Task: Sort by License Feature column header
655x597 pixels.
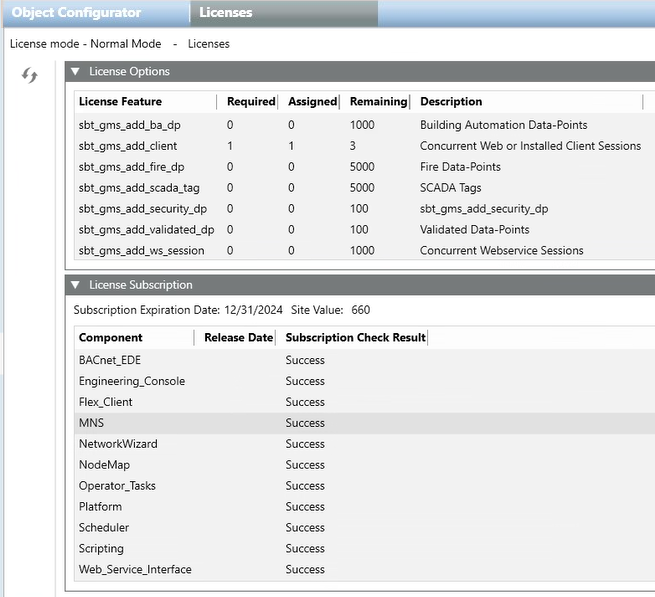Action: coord(120,102)
